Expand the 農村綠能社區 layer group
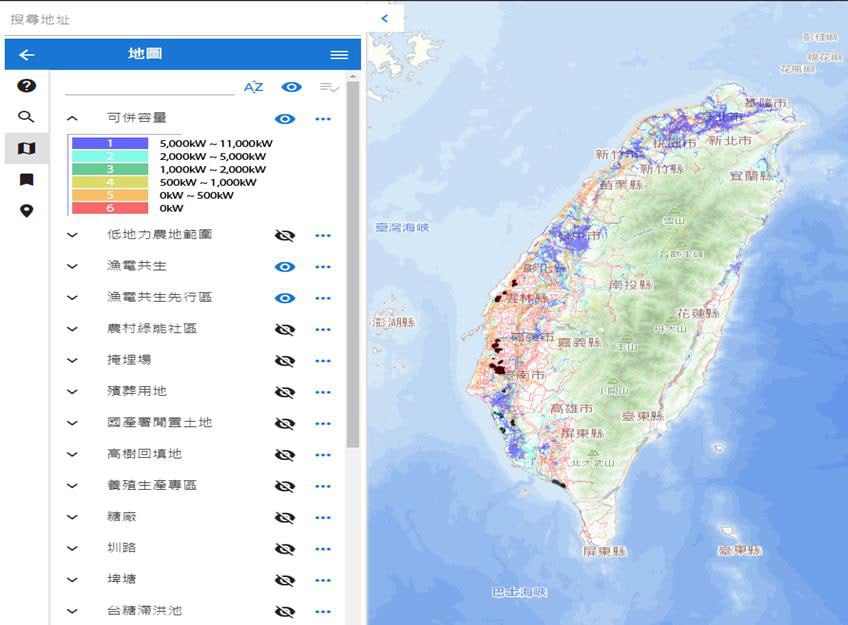 click(72, 329)
